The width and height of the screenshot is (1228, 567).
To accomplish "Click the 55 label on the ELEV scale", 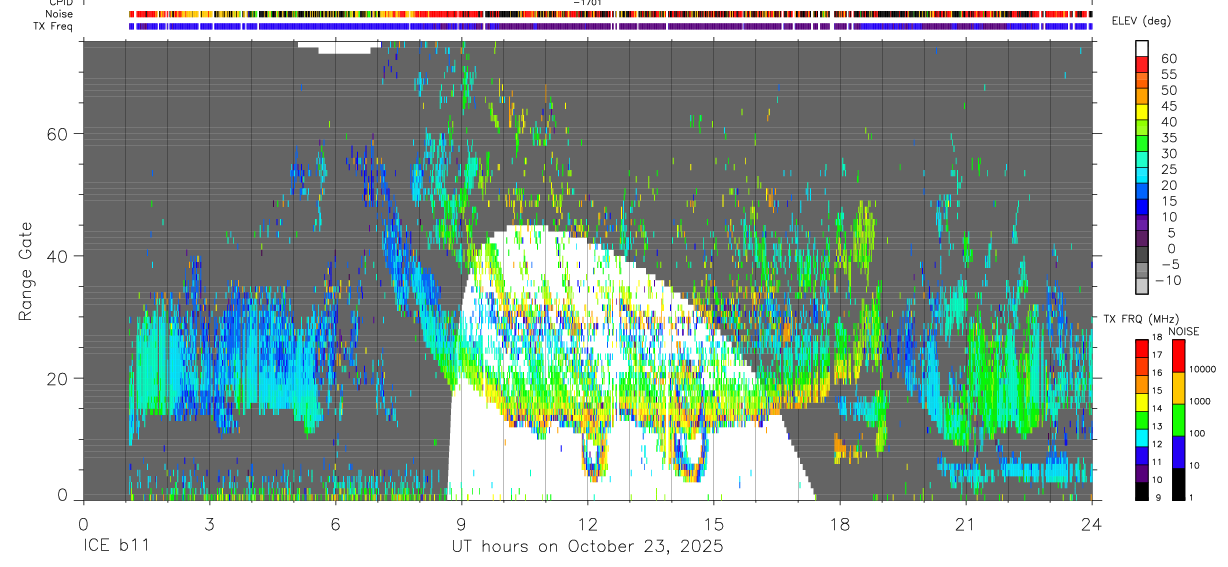I will [1168, 74].
